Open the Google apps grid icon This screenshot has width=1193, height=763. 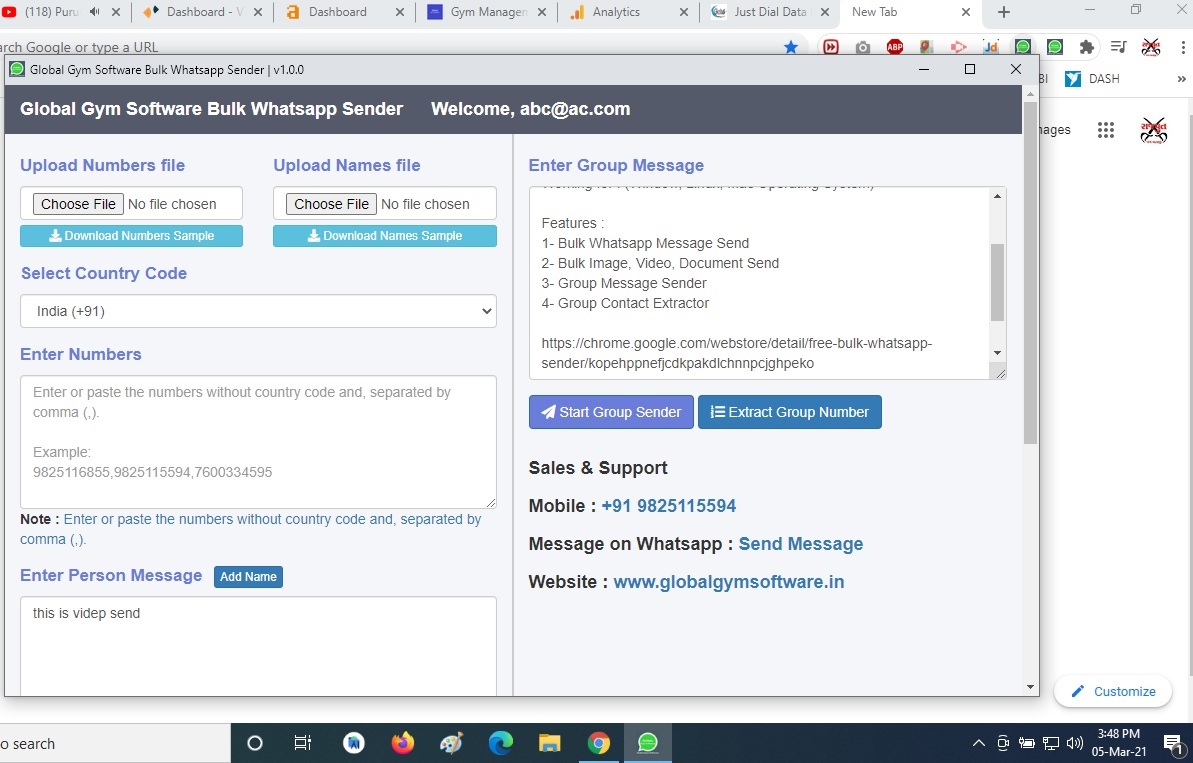[1106, 129]
